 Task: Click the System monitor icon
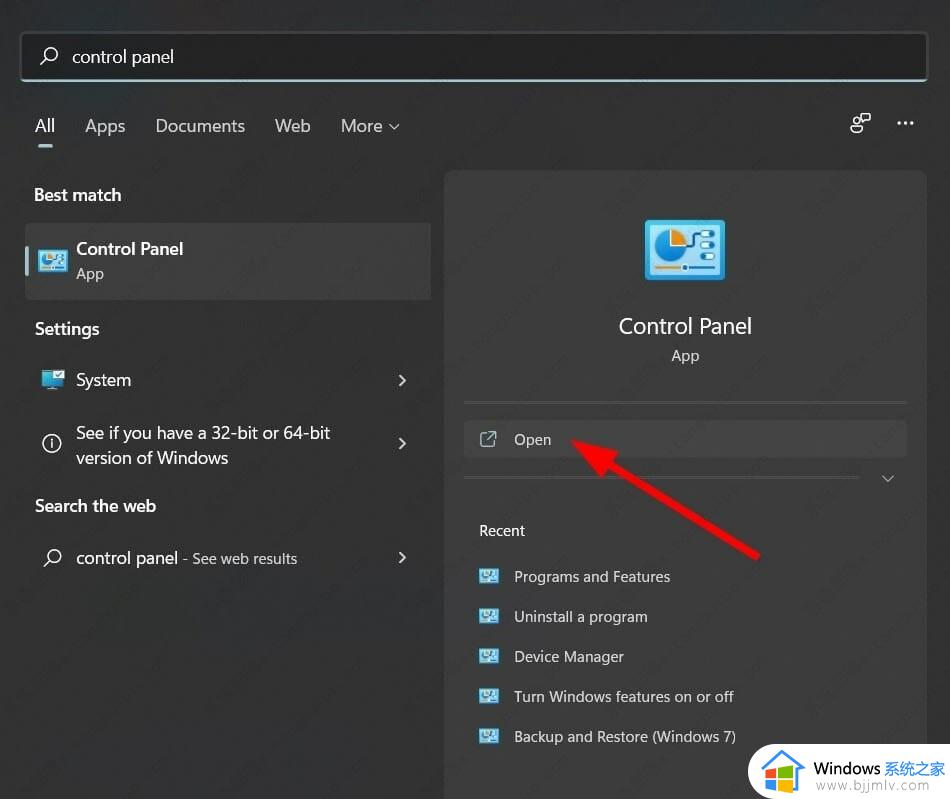click(53, 379)
